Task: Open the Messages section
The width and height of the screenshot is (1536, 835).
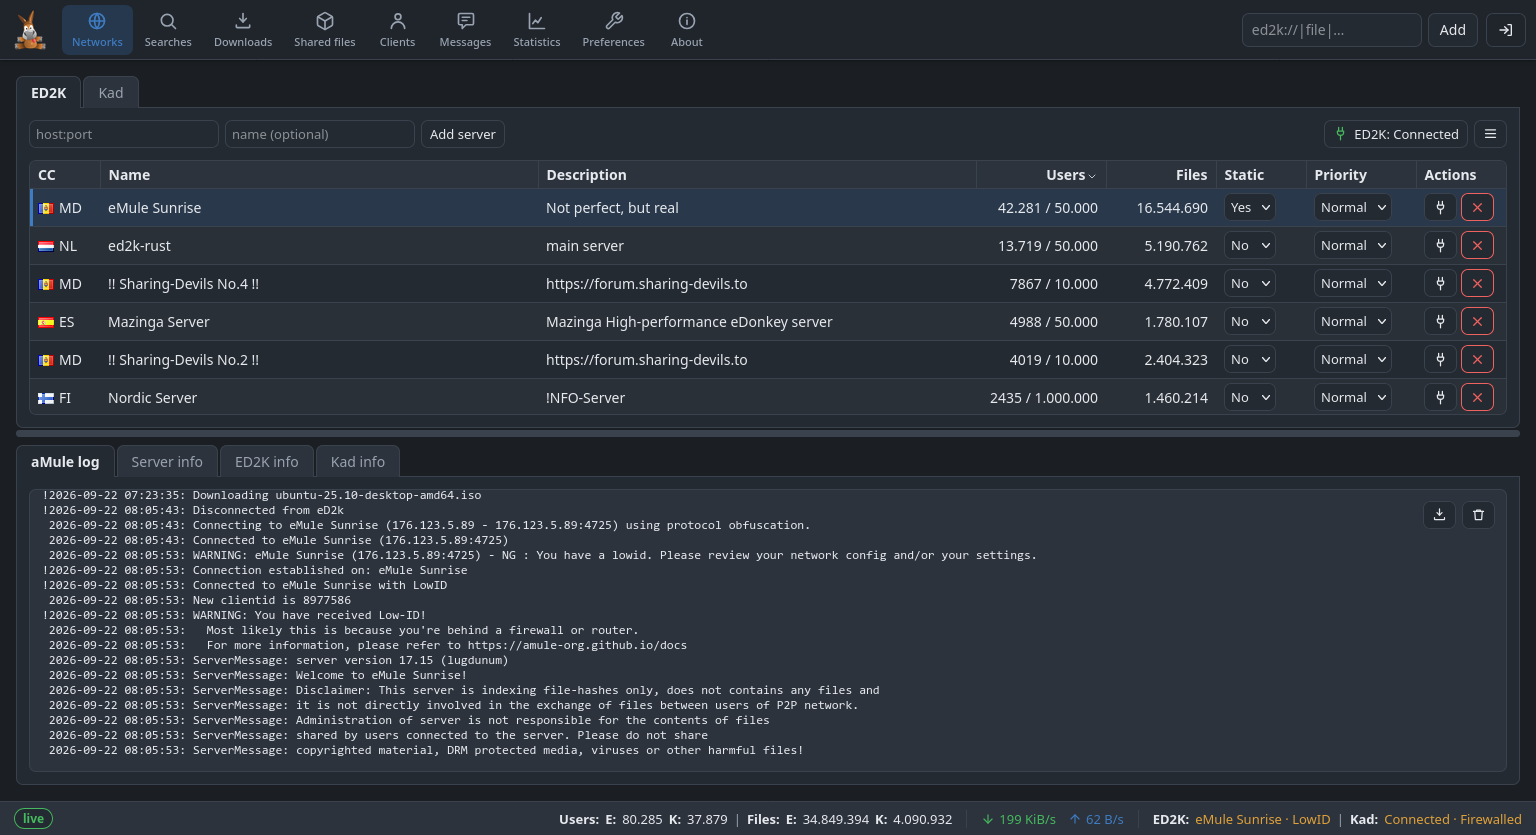Action: pyautogui.click(x=465, y=30)
